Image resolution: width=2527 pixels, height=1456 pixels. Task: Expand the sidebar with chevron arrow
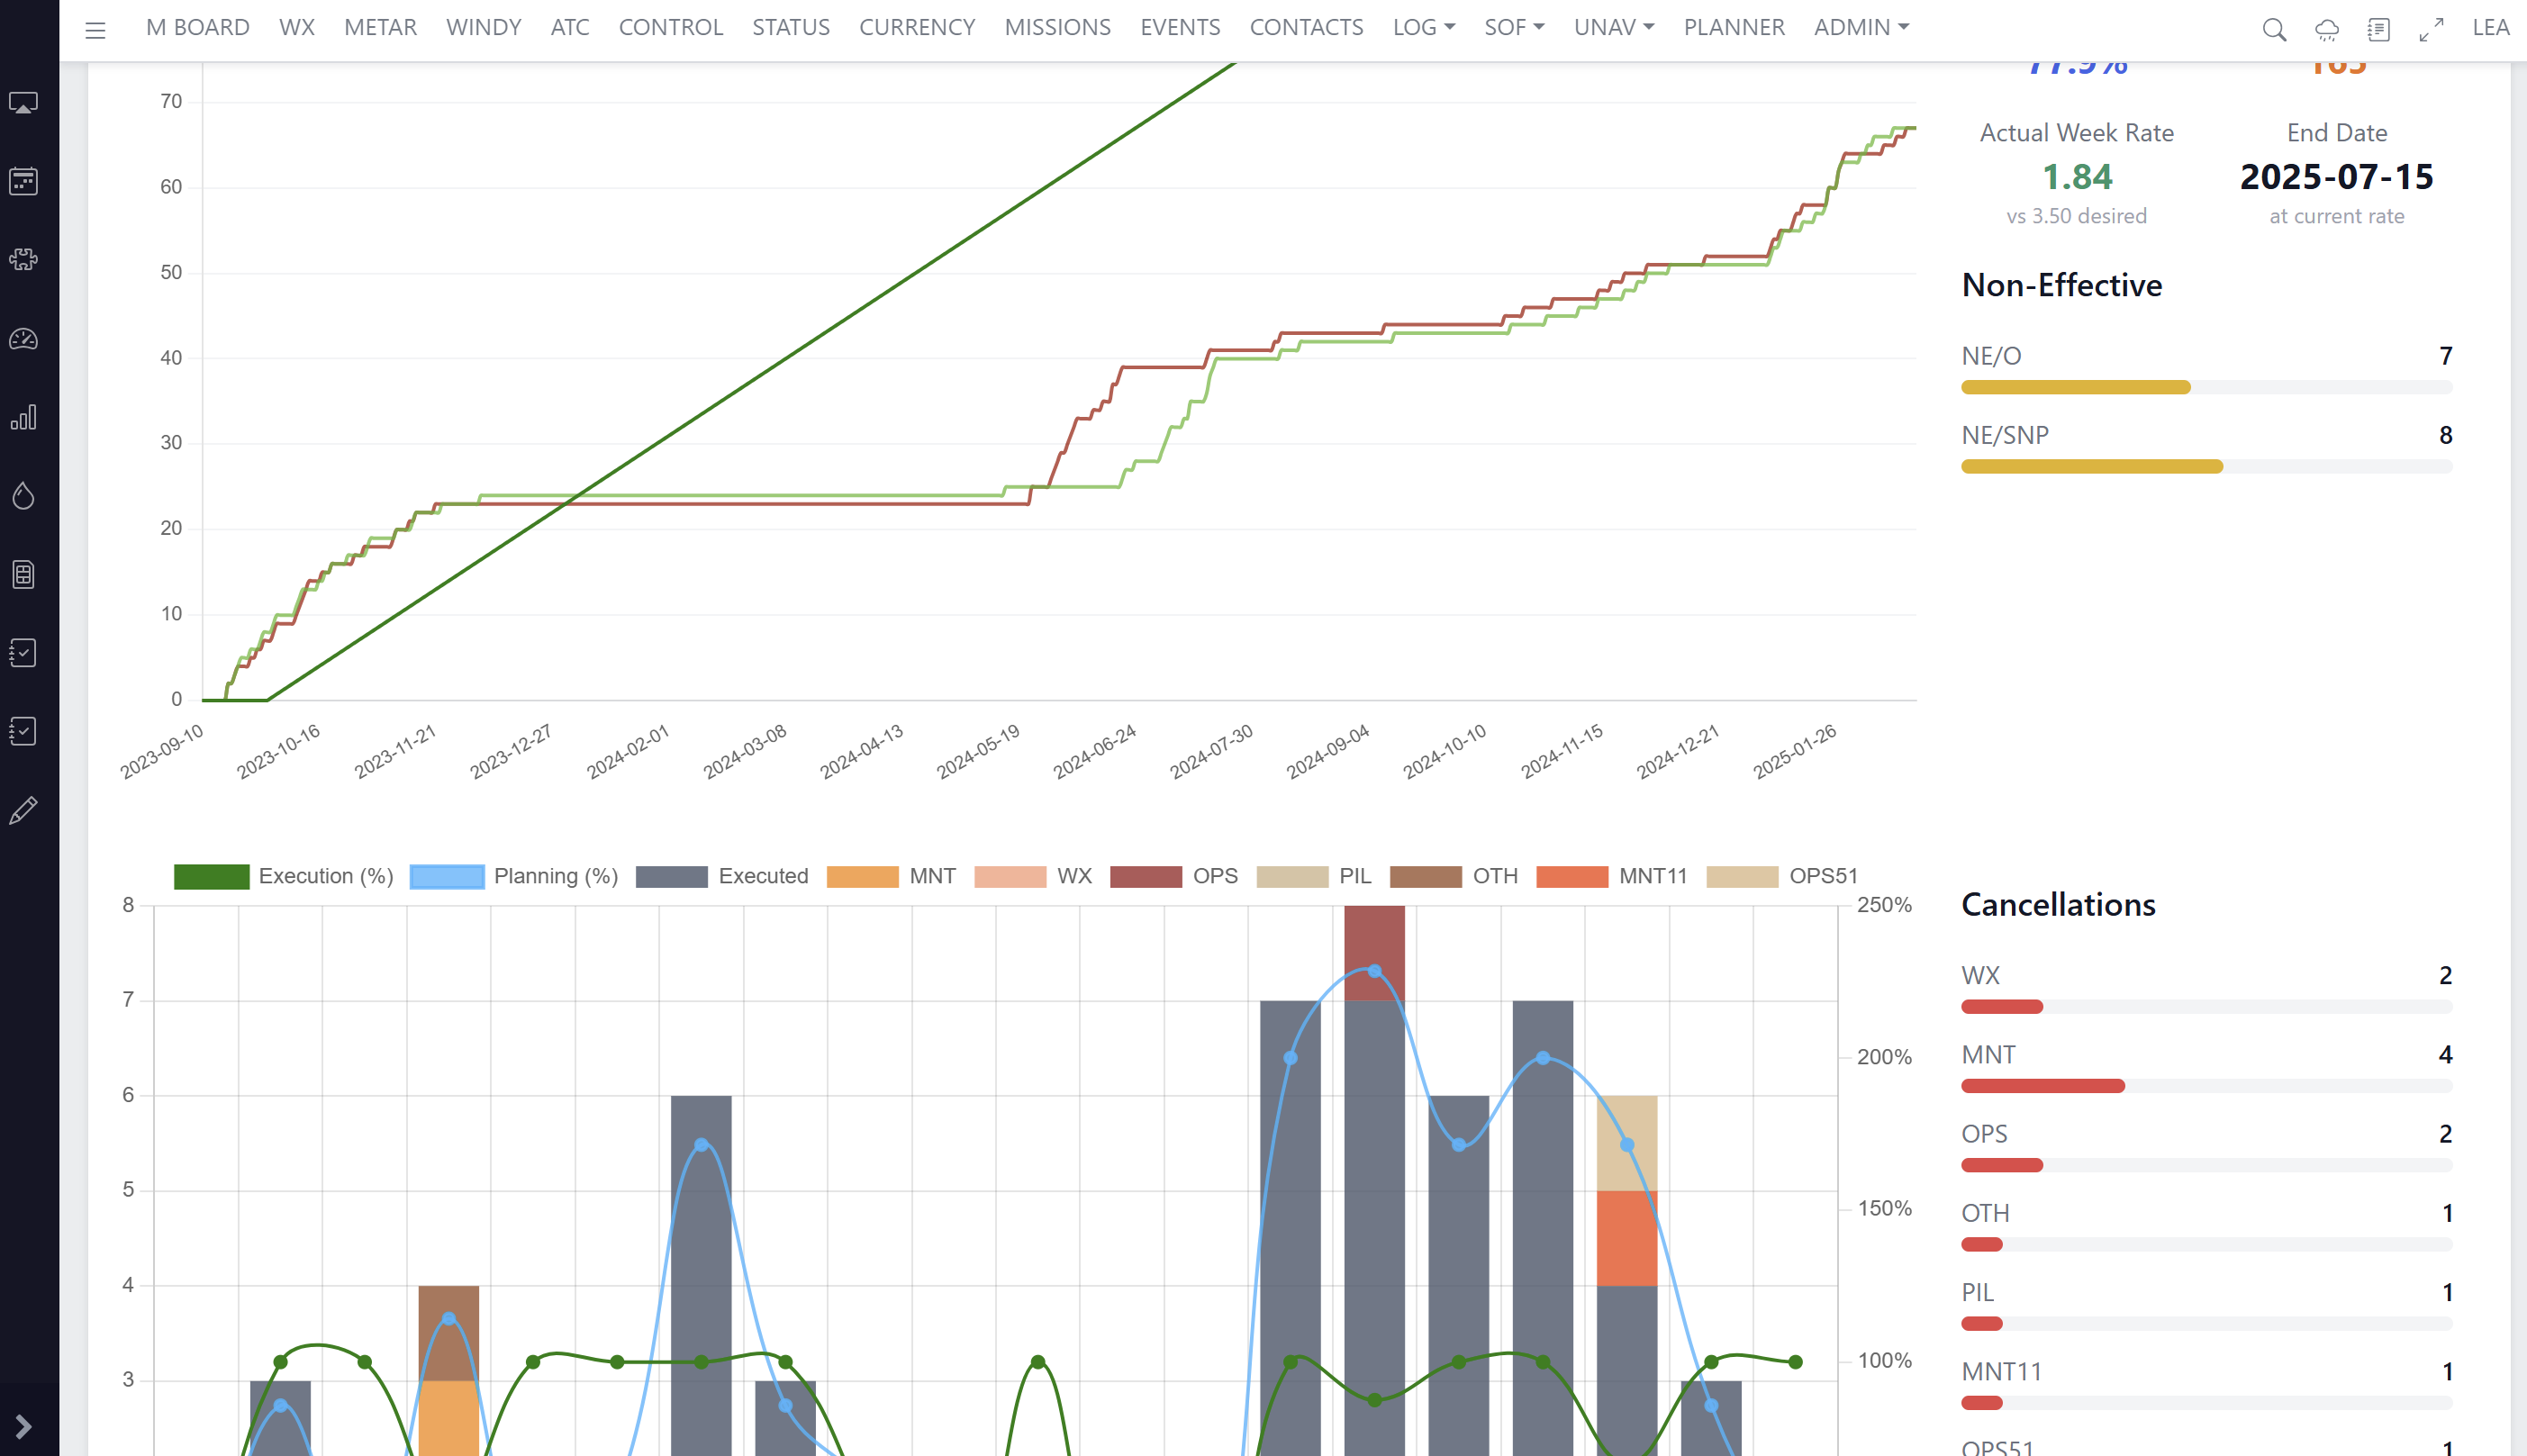click(24, 1427)
